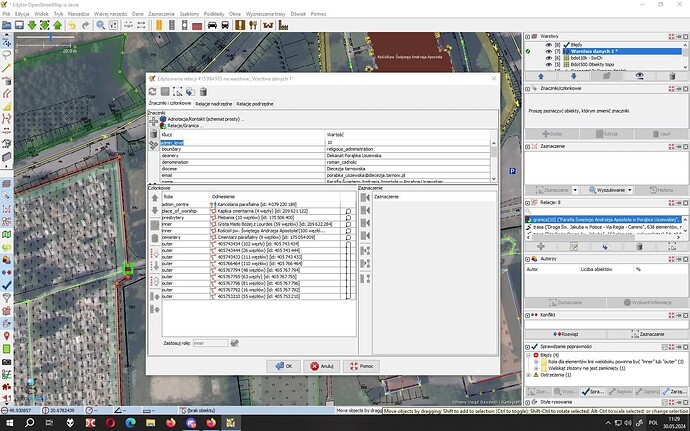Open Plik menu
690x431 pixels.
[x=6, y=14]
